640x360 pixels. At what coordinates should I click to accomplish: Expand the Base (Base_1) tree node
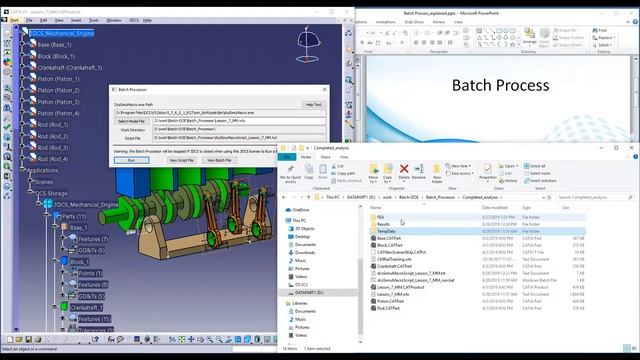tap(23, 44)
